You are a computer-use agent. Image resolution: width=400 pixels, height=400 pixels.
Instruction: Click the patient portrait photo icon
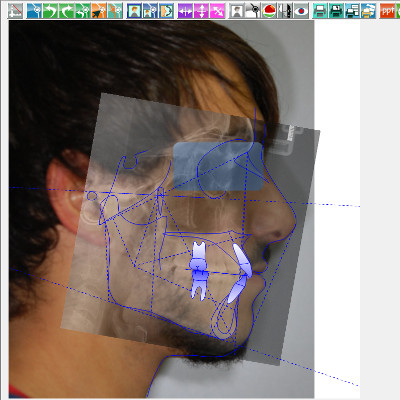click(x=134, y=11)
